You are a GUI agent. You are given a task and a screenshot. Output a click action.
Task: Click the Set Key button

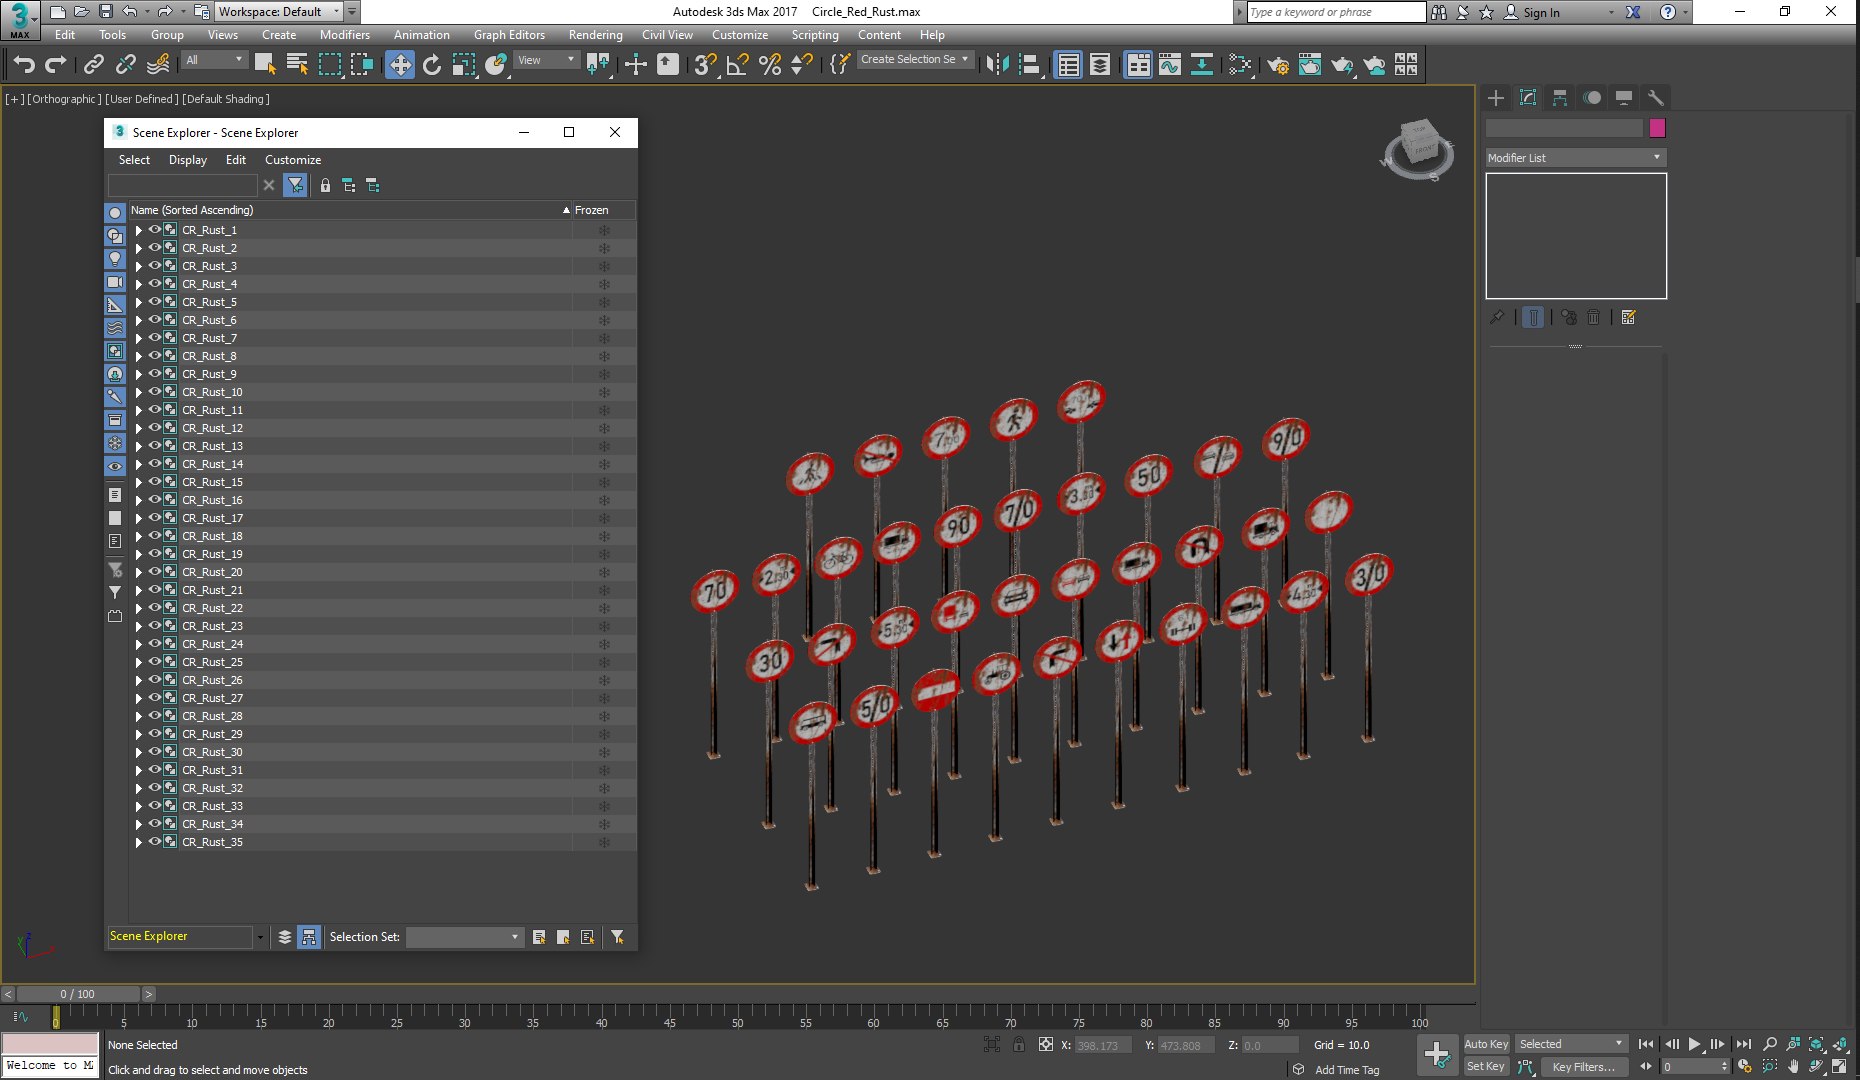(x=1486, y=1067)
